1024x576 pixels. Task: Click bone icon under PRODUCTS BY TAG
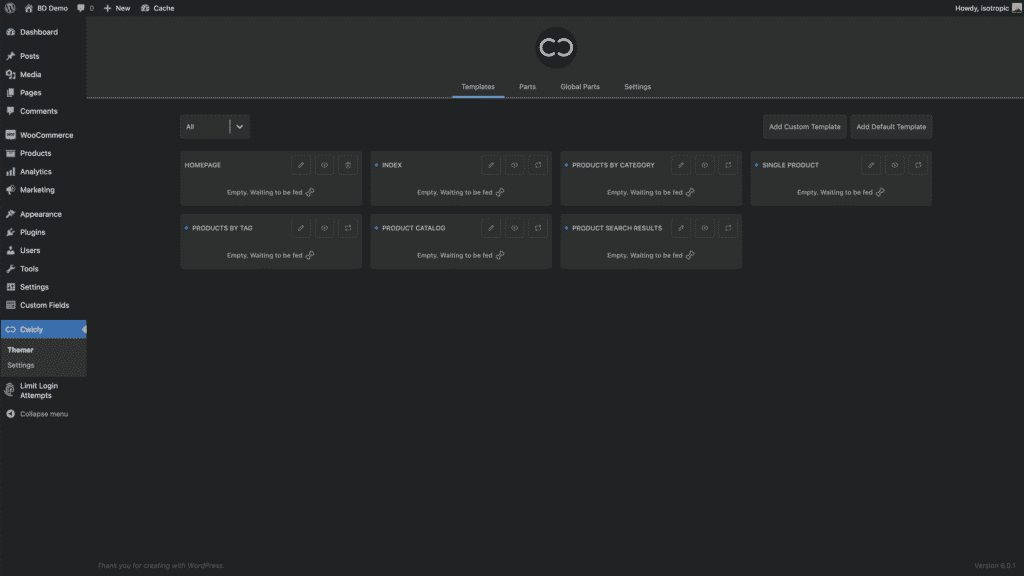click(310, 255)
